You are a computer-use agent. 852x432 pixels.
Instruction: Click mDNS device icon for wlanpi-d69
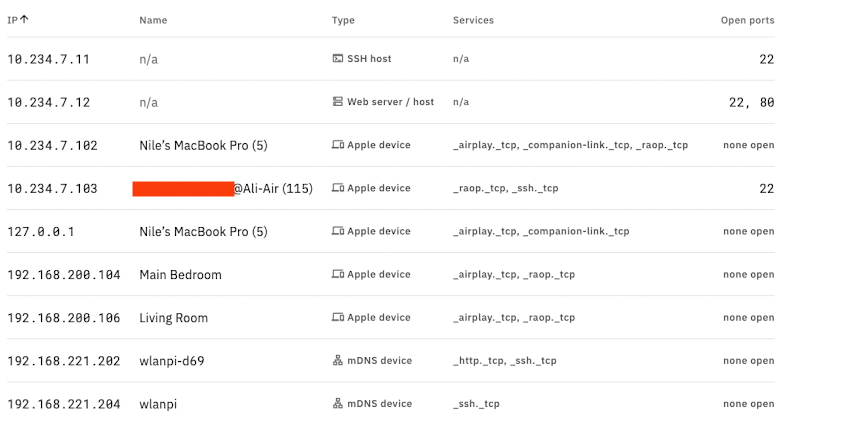pyautogui.click(x=337, y=360)
